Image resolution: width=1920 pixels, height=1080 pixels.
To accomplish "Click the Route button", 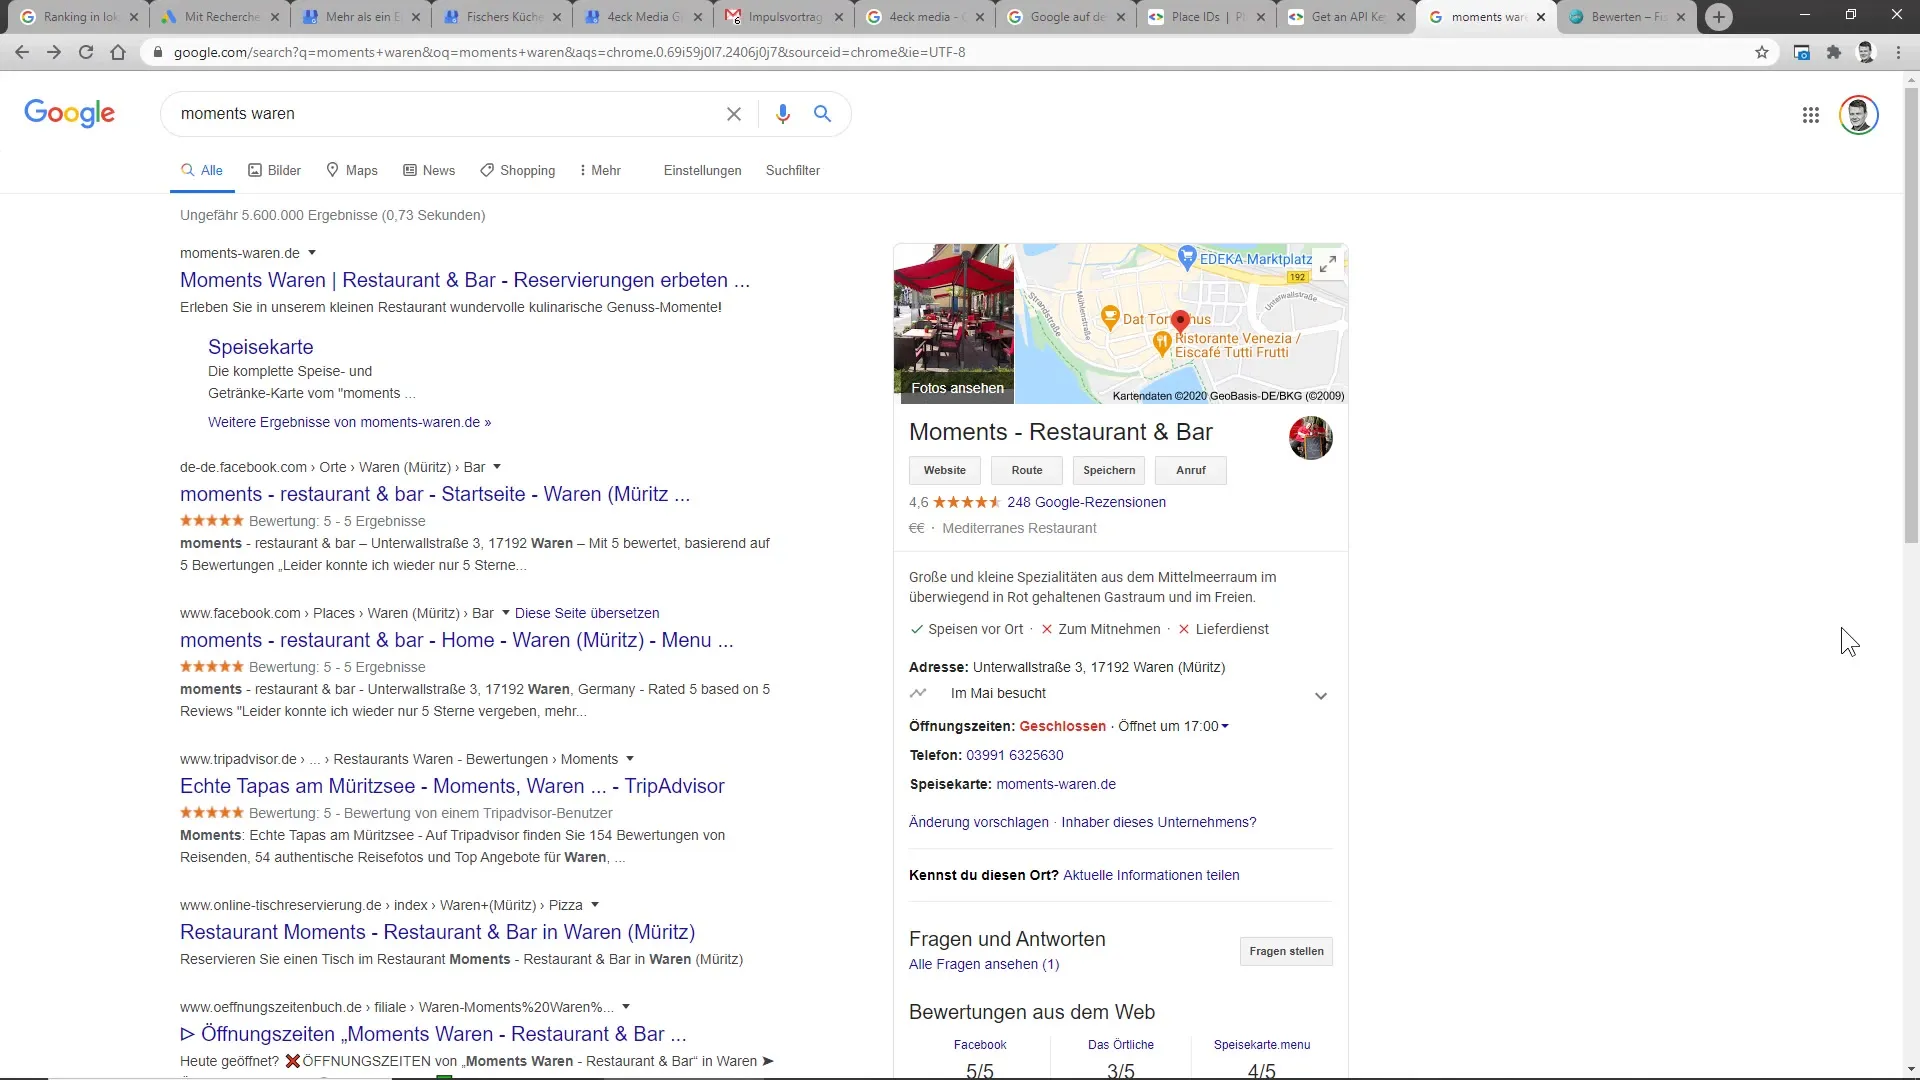I will [x=1027, y=470].
